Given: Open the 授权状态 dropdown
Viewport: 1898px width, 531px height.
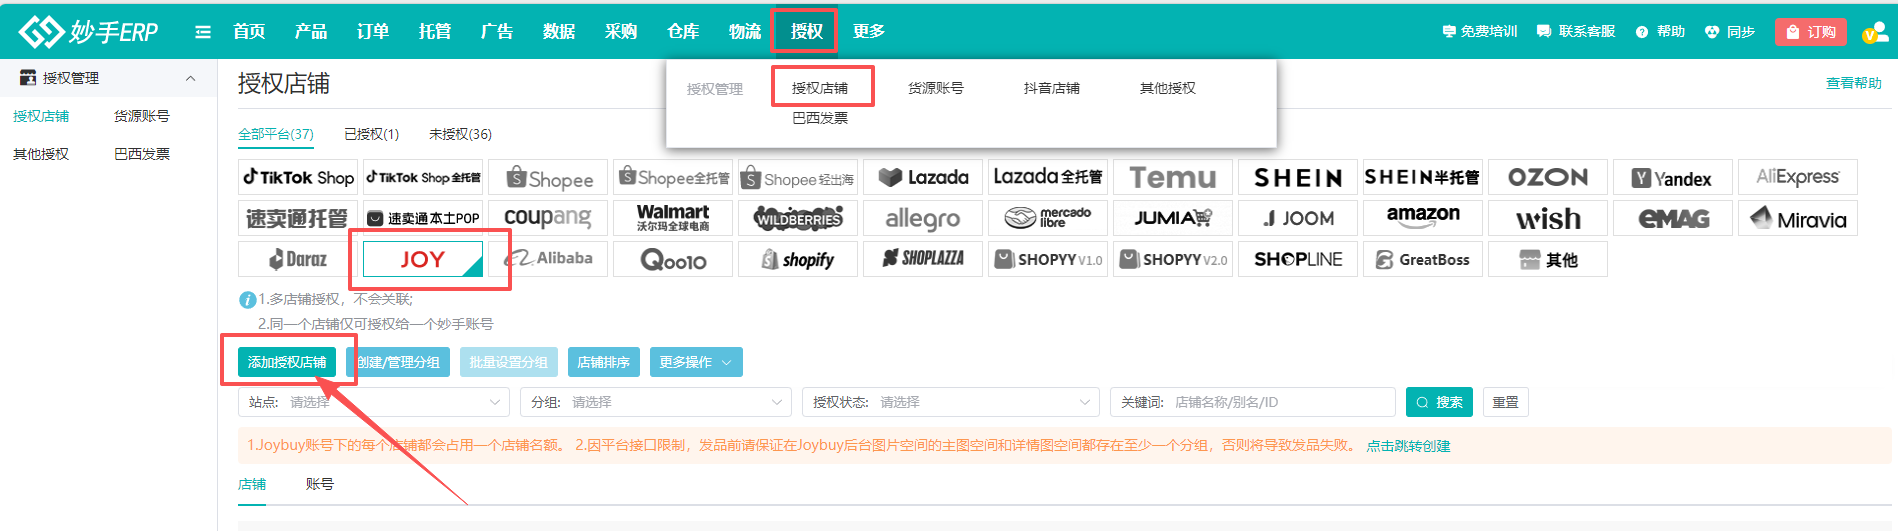Looking at the screenshot, I should [950, 402].
